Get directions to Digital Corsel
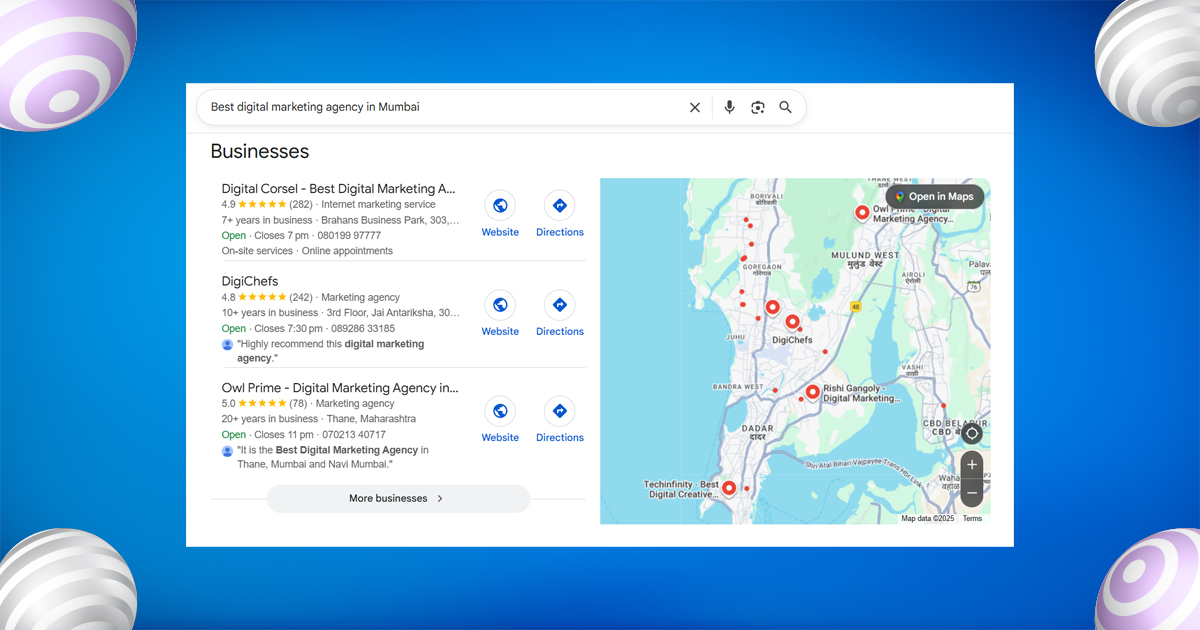This screenshot has width=1200, height=630. [x=559, y=205]
